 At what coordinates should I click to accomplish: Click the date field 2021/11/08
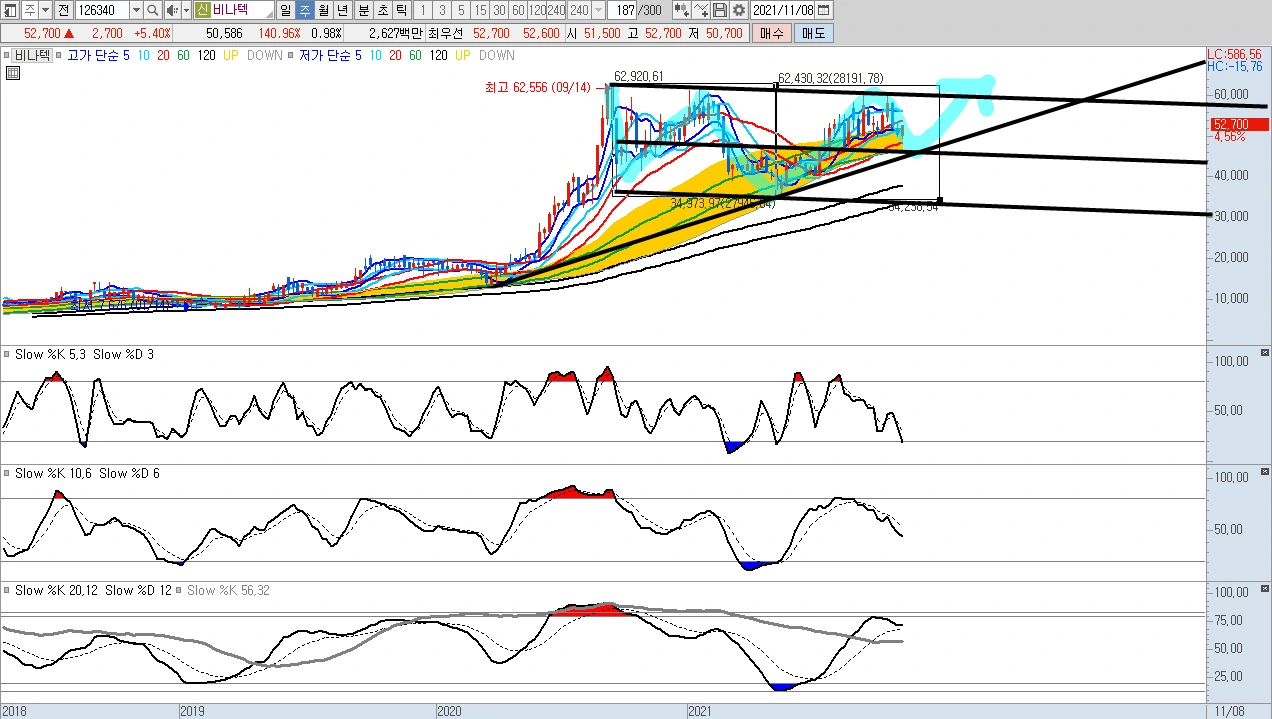tap(782, 10)
